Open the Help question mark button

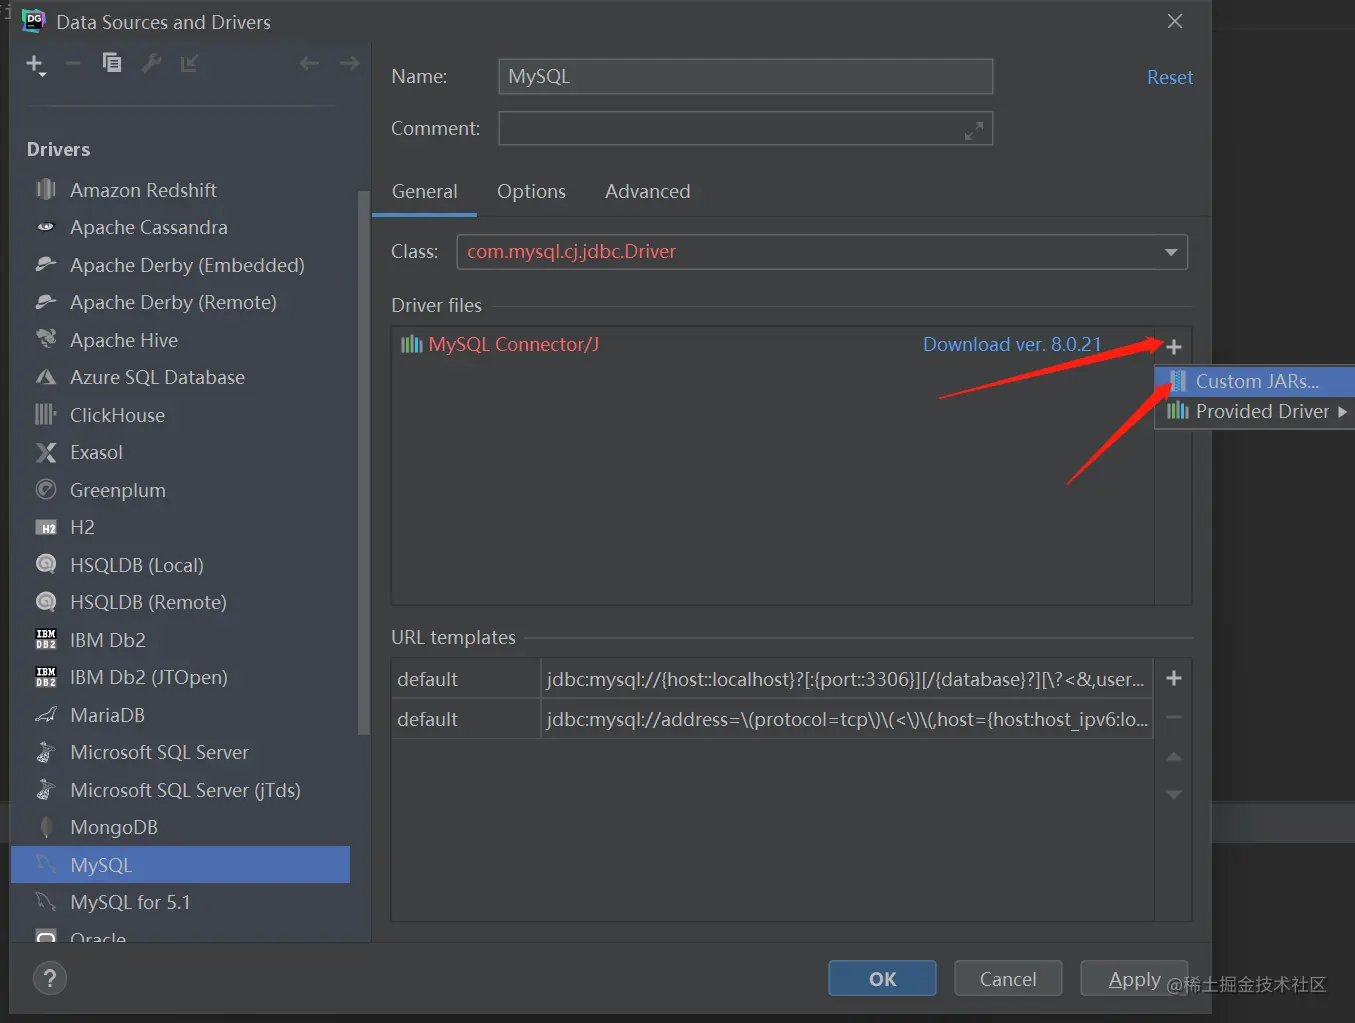(50, 978)
